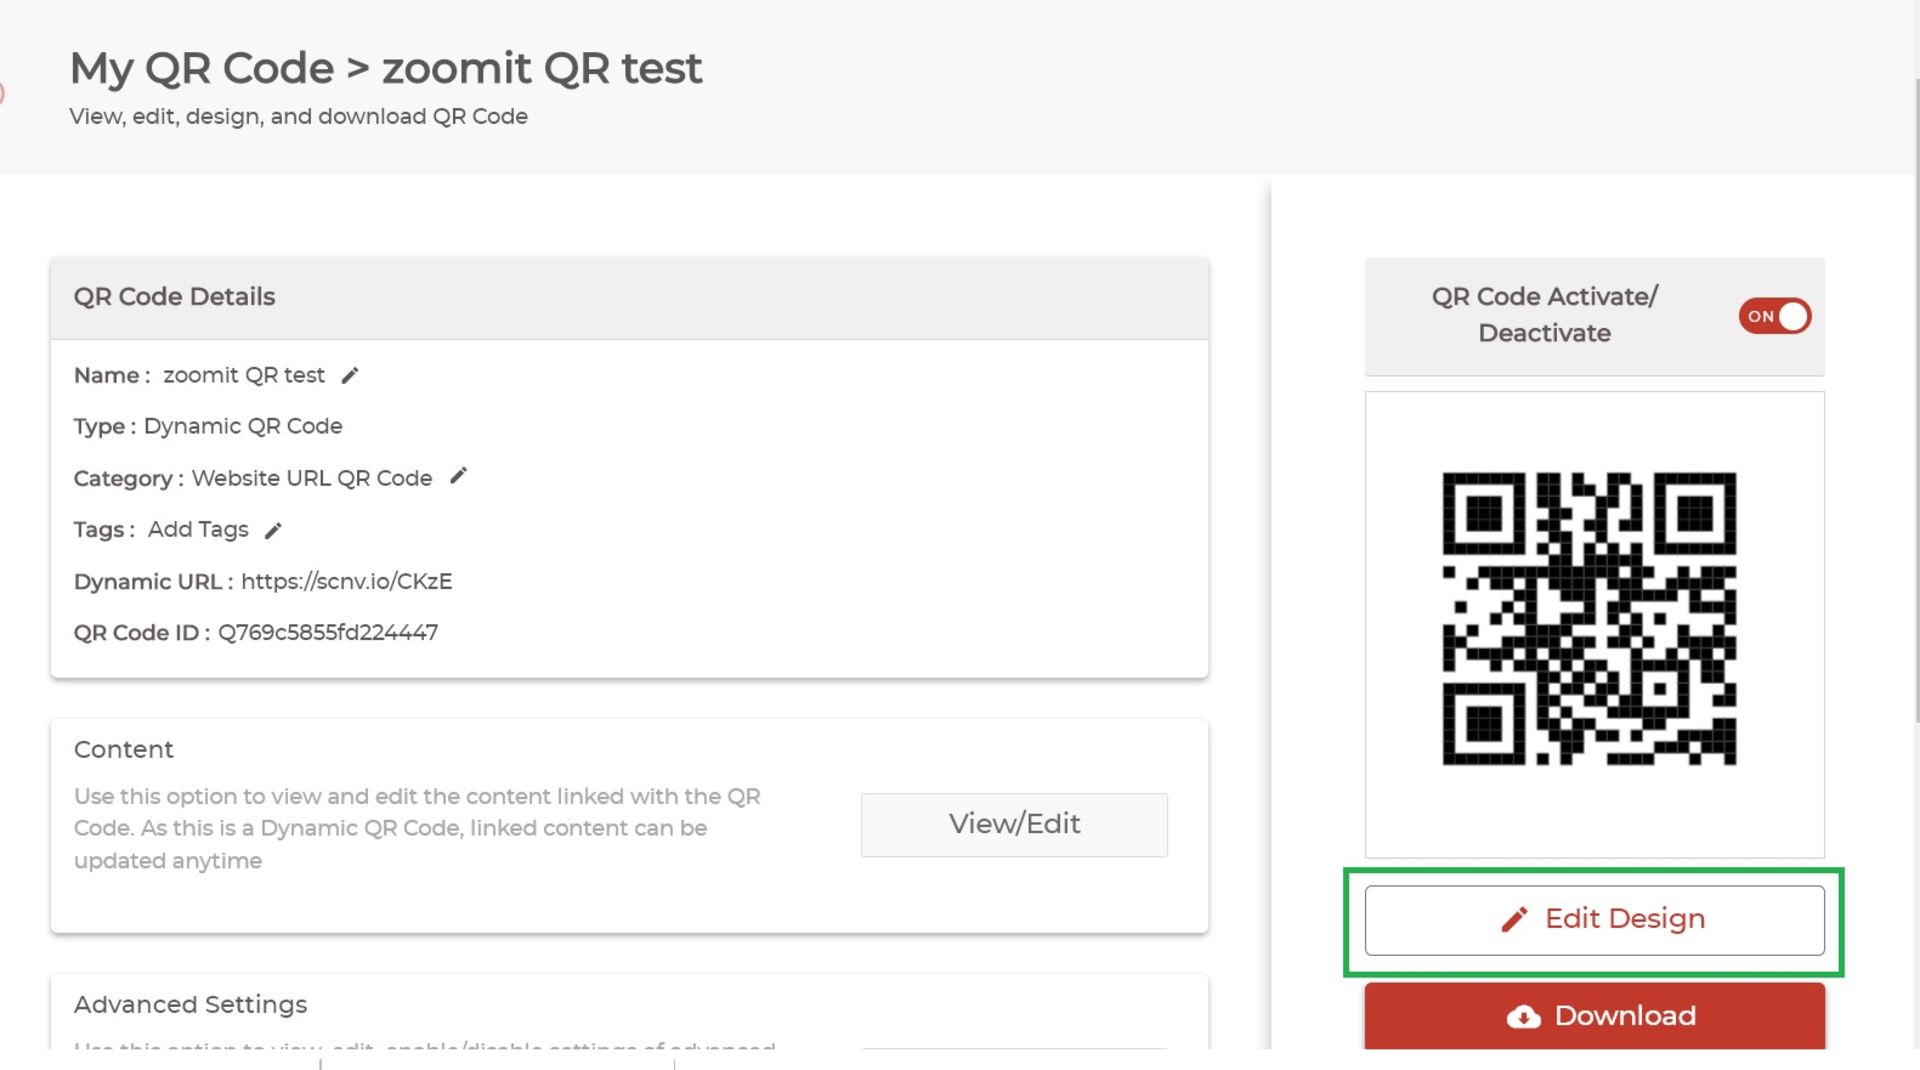
Task: Open the Dynamic URL scnv.io link
Action: (x=346, y=581)
